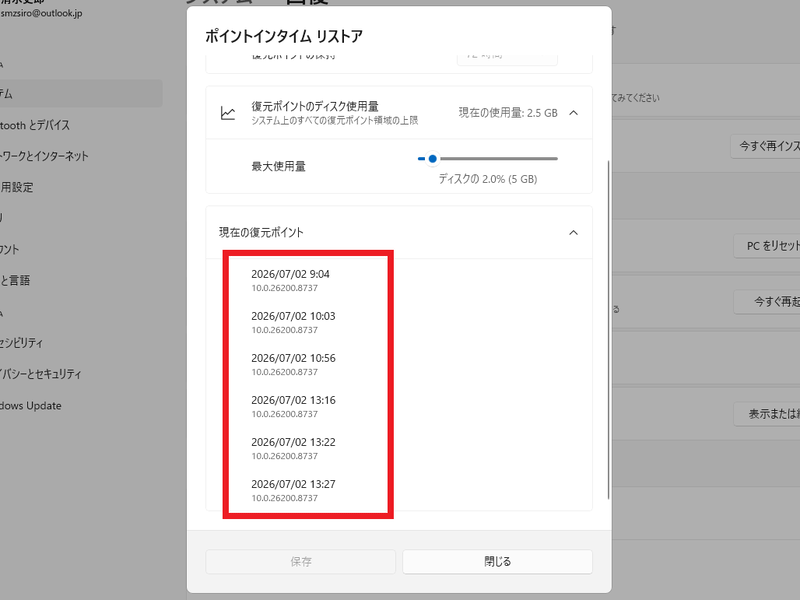Image resolution: width=800 pixels, height=600 pixels.
Task: Select restore point 2026/07/02 13:22
Action: [x=293, y=448]
